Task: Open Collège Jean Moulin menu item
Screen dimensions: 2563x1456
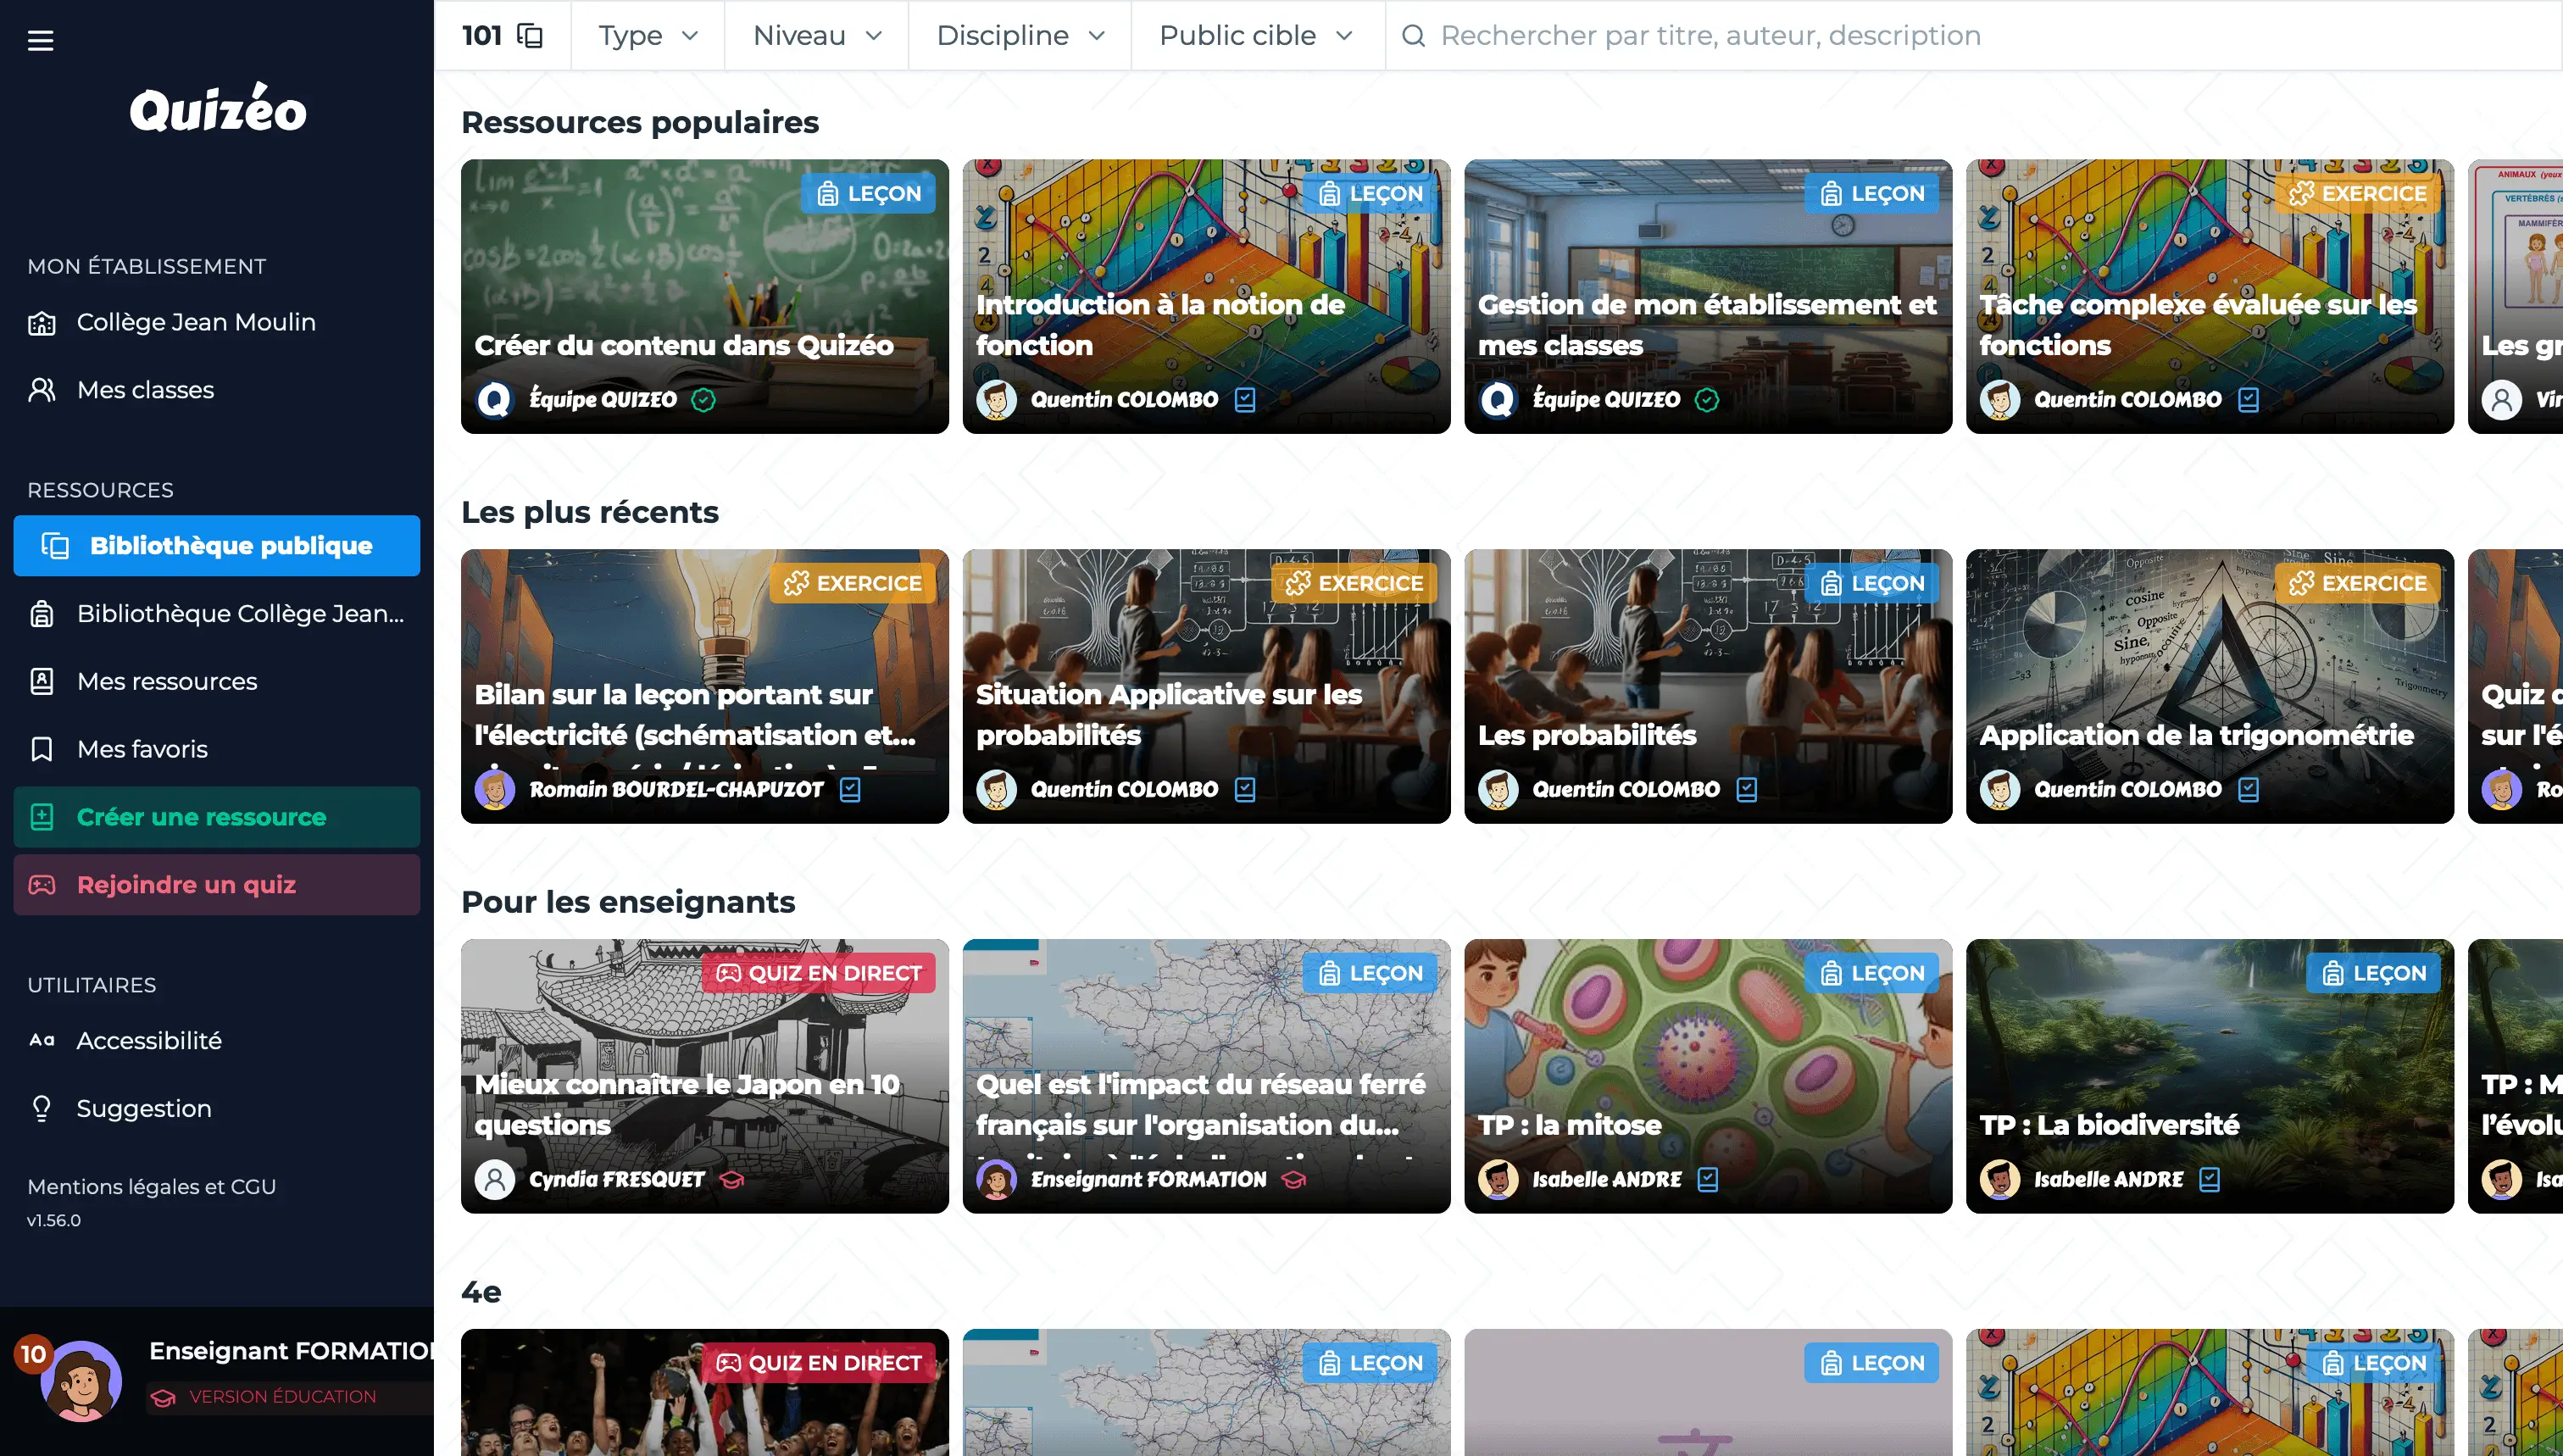Action: coord(217,322)
